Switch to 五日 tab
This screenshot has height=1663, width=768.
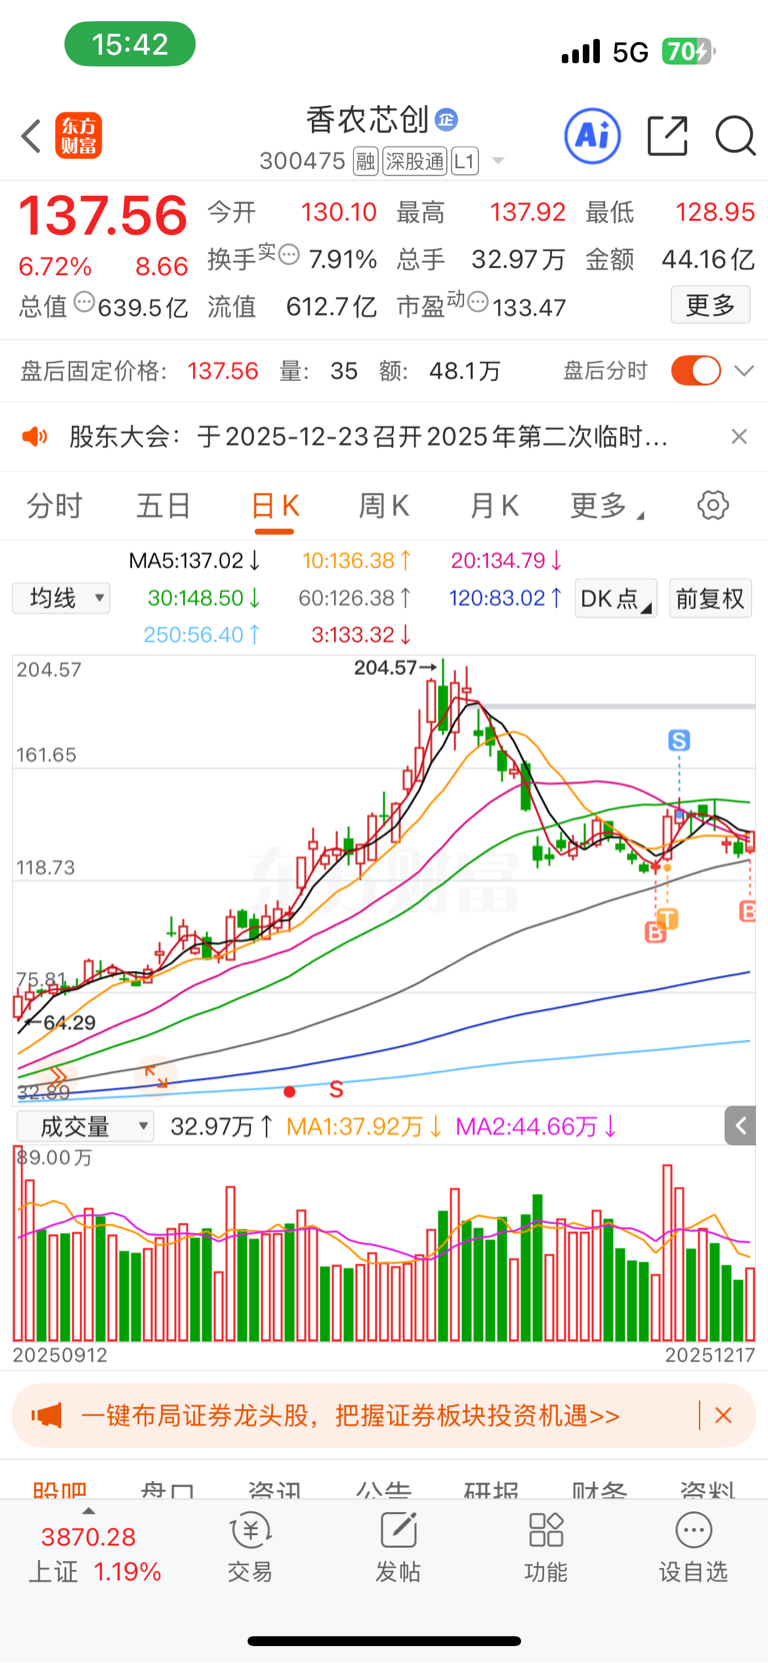coord(163,506)
